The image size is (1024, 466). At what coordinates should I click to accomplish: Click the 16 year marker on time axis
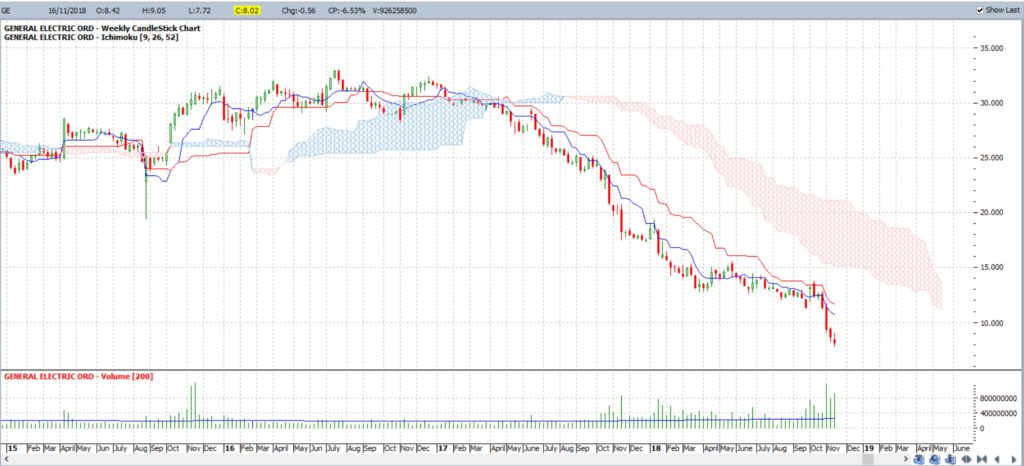pos(229,449)
